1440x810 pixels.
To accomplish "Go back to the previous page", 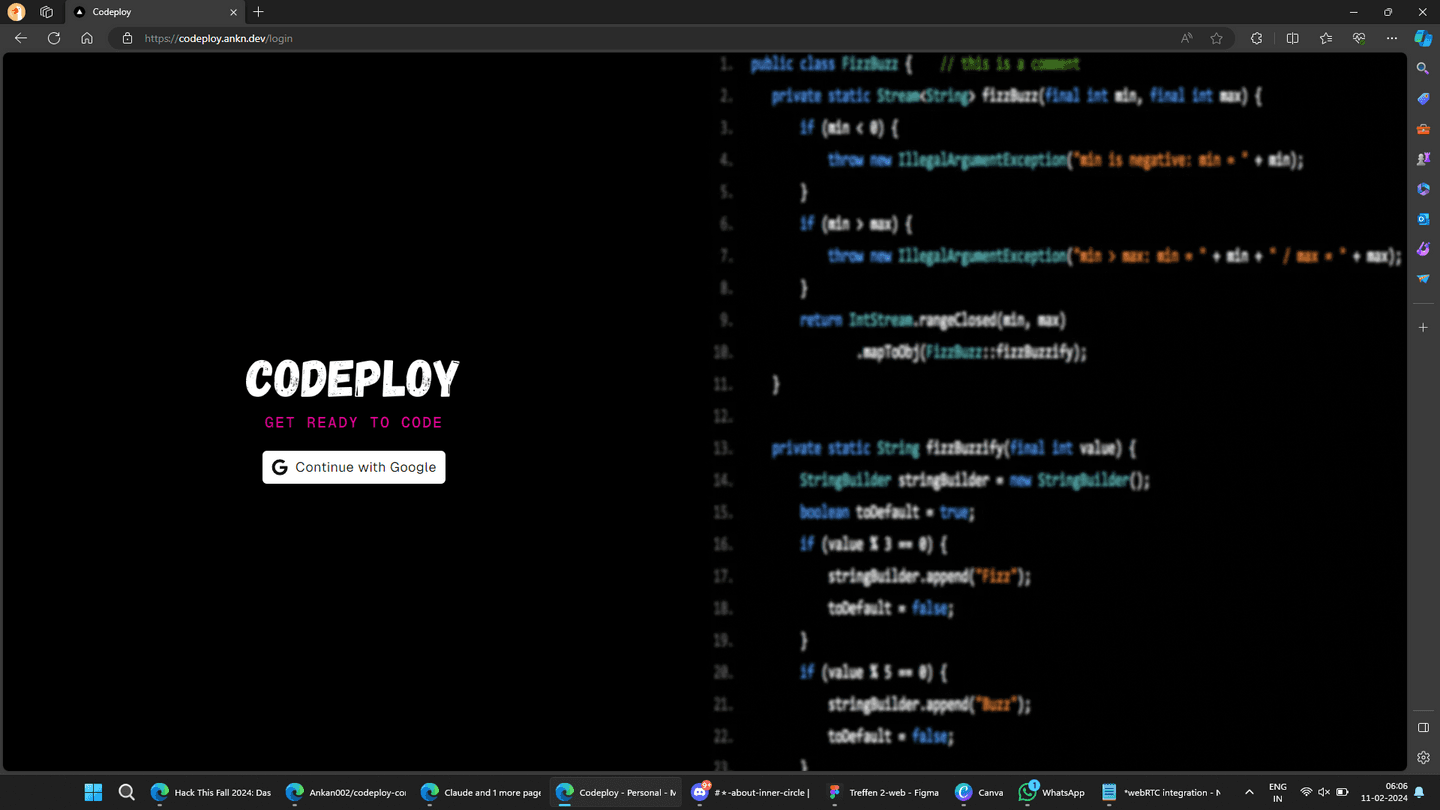I will (x=21, y=38).
